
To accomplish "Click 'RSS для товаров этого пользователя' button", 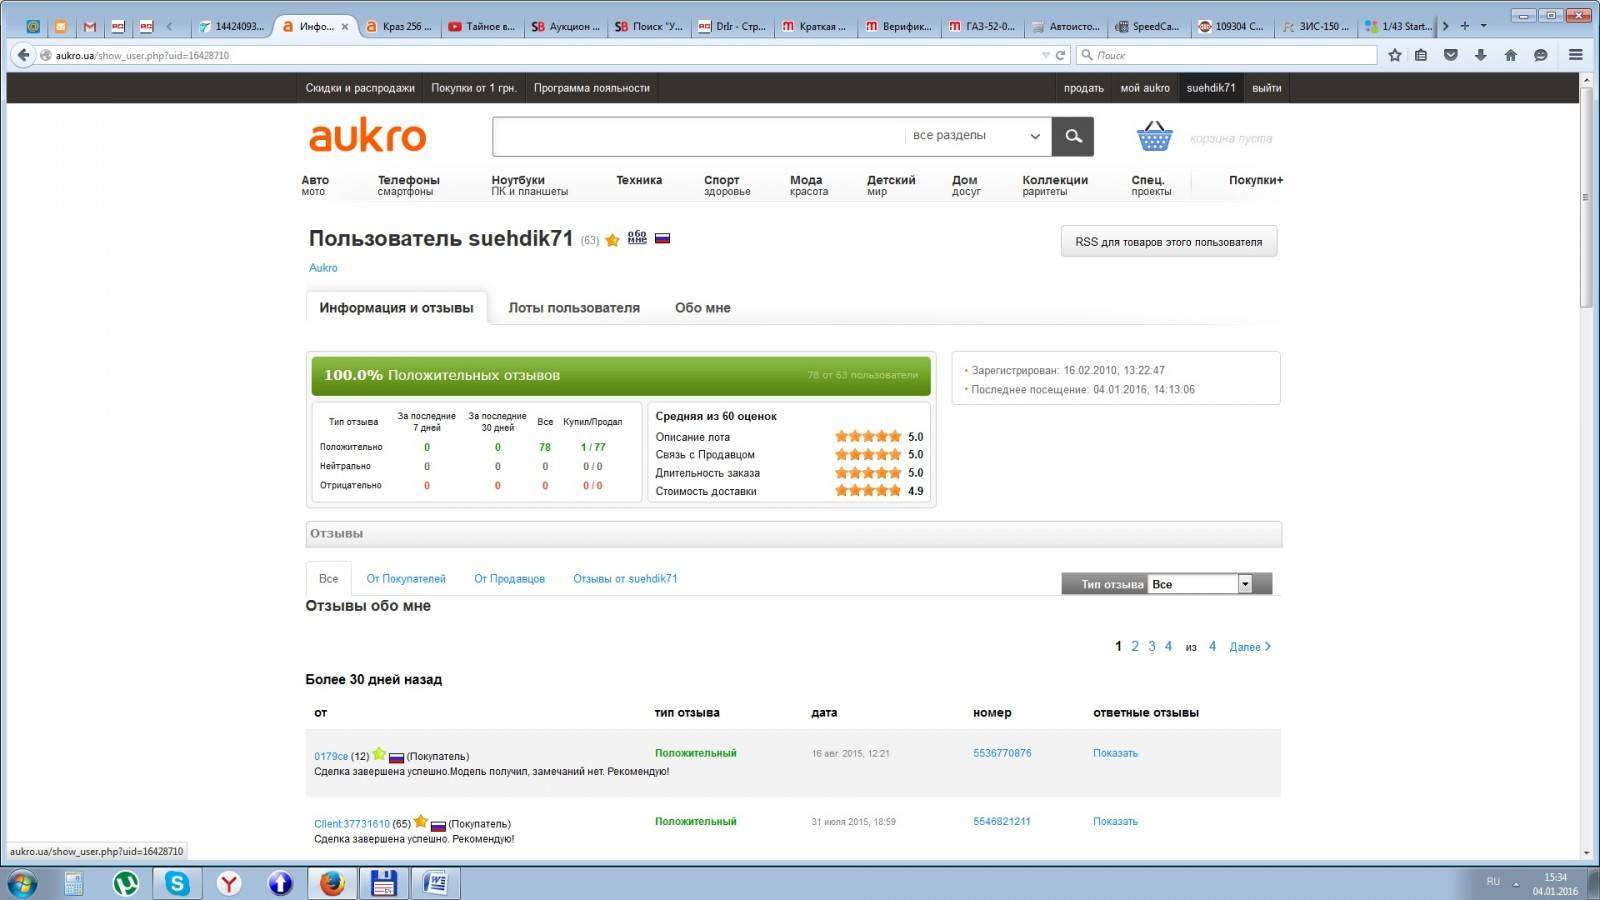I will 1168,242.
